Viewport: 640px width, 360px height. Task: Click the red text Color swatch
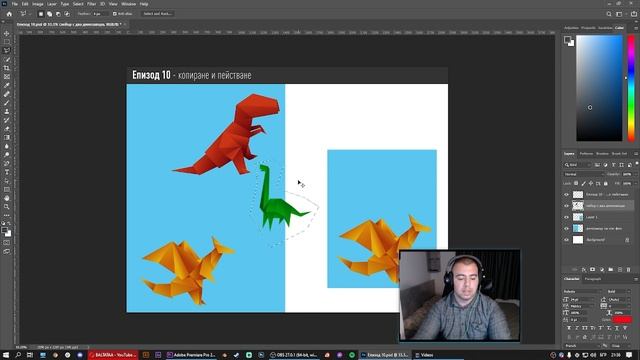[622, 320]
